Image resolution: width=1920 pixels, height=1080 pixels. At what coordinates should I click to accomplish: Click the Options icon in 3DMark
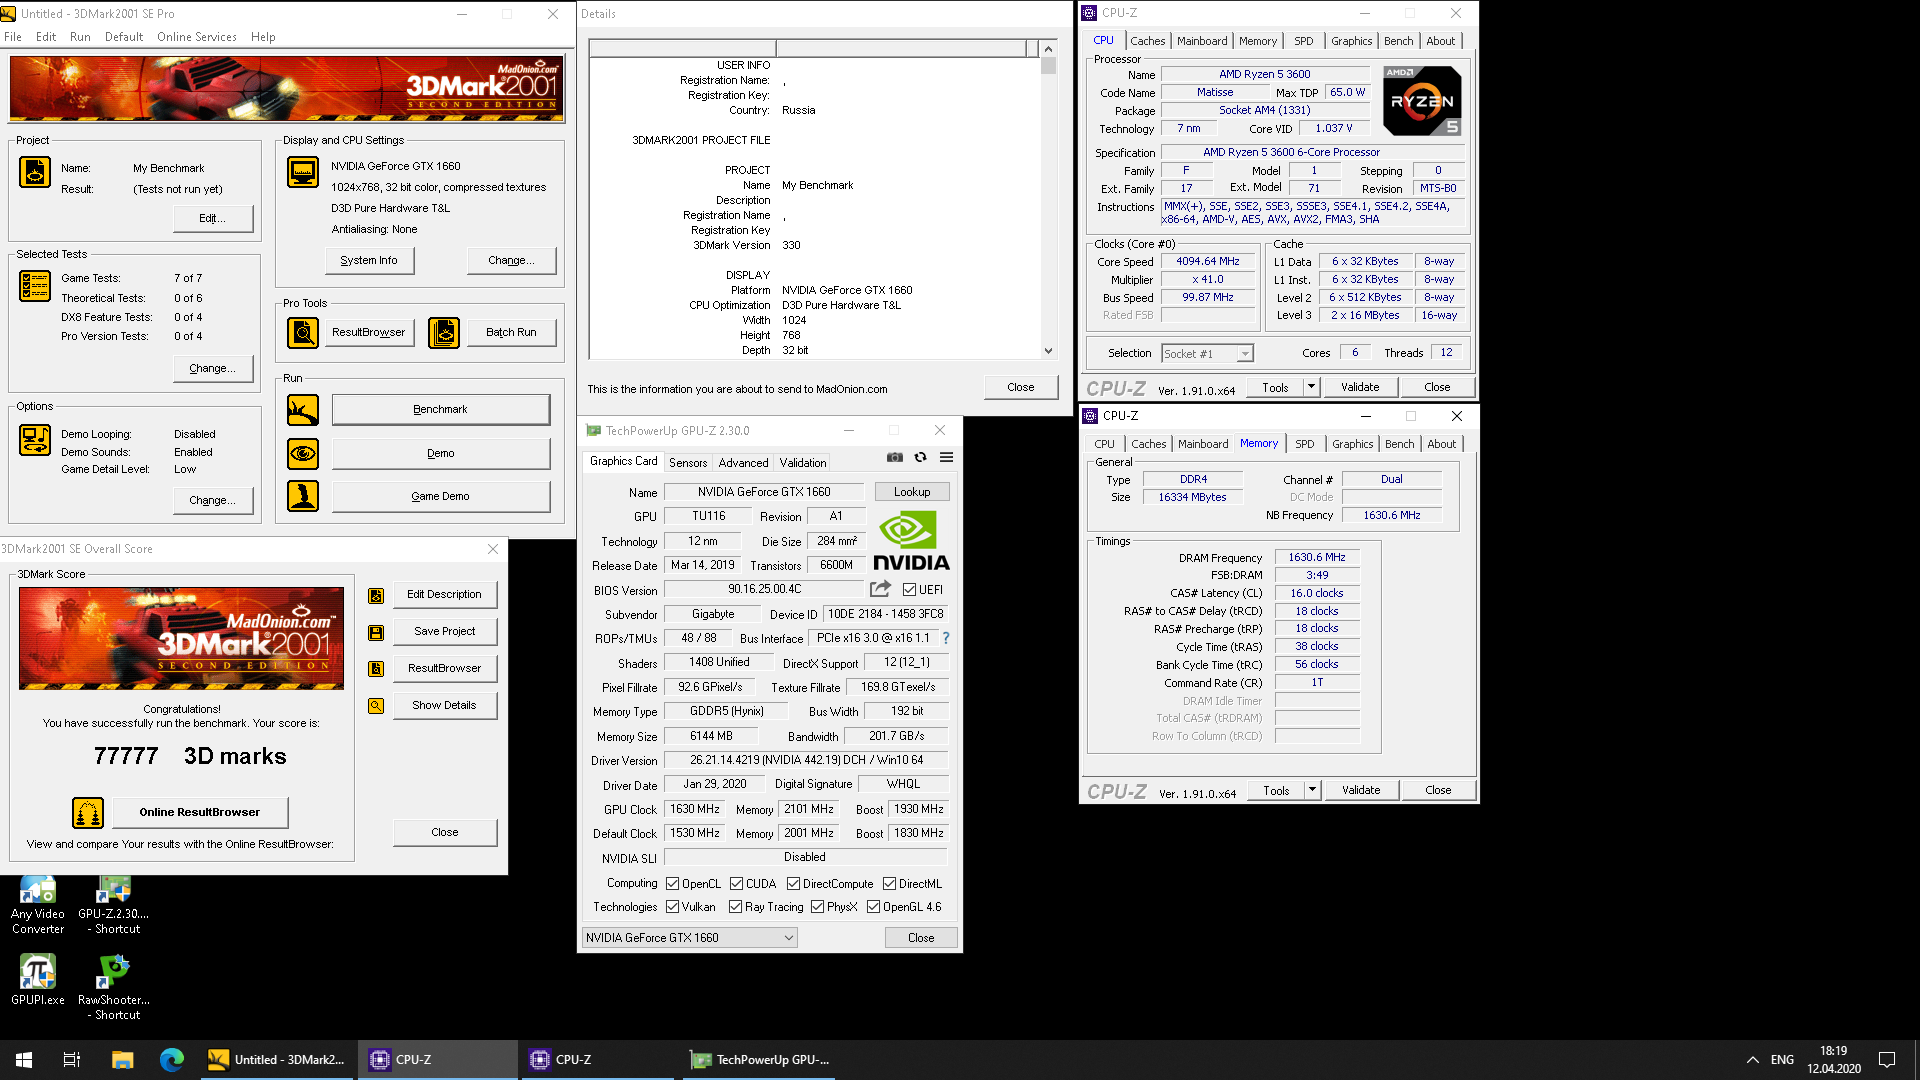tap(35, 440)
